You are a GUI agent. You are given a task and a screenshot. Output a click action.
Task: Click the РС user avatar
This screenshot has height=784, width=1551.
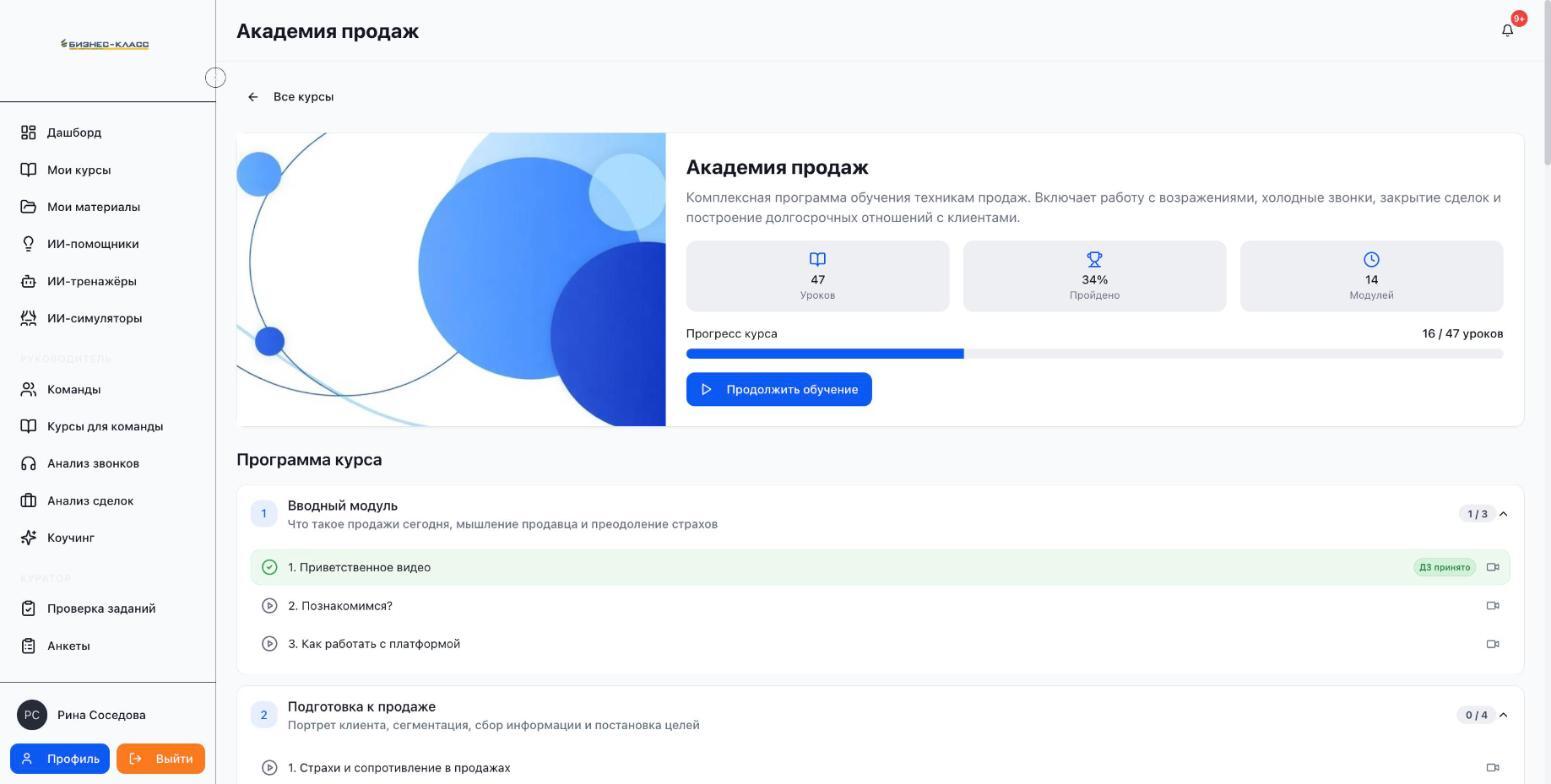coord(32,715)
